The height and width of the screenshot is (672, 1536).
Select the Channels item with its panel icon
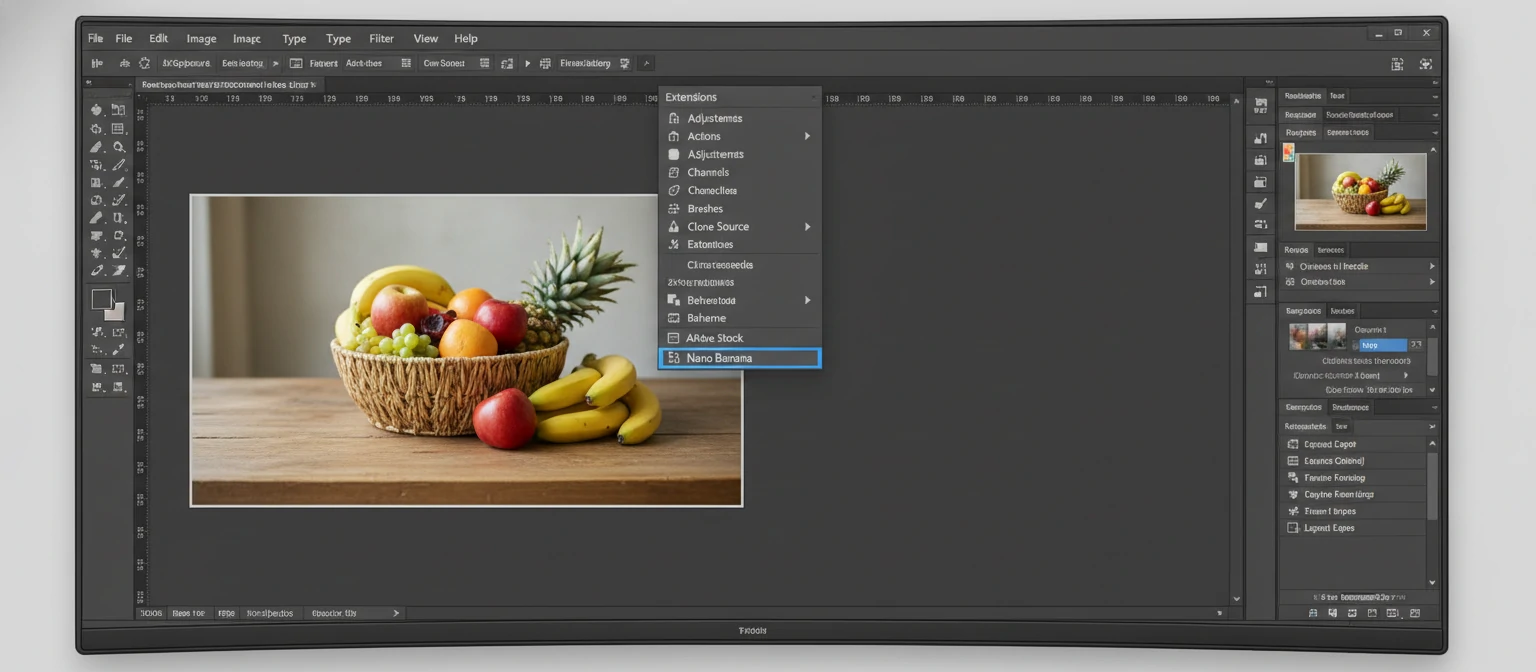pos(710,172)
